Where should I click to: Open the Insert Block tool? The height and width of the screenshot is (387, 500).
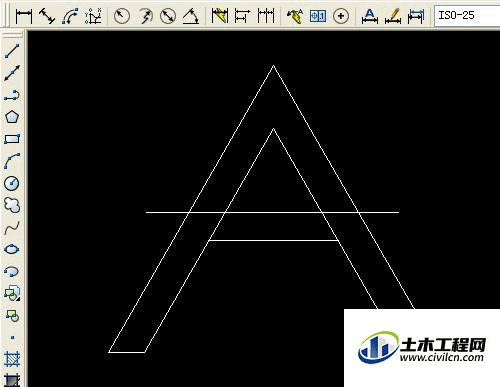12,293
